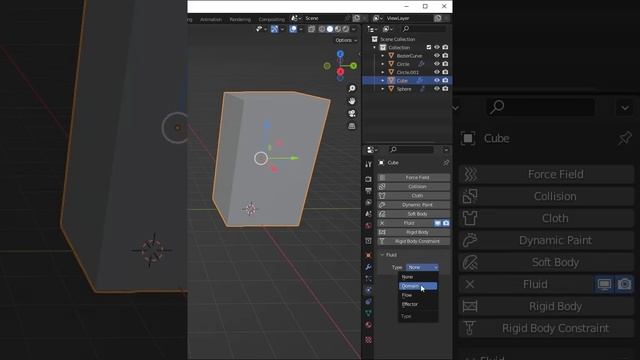Switch to the Compositing workspace tab

(271, 19)
